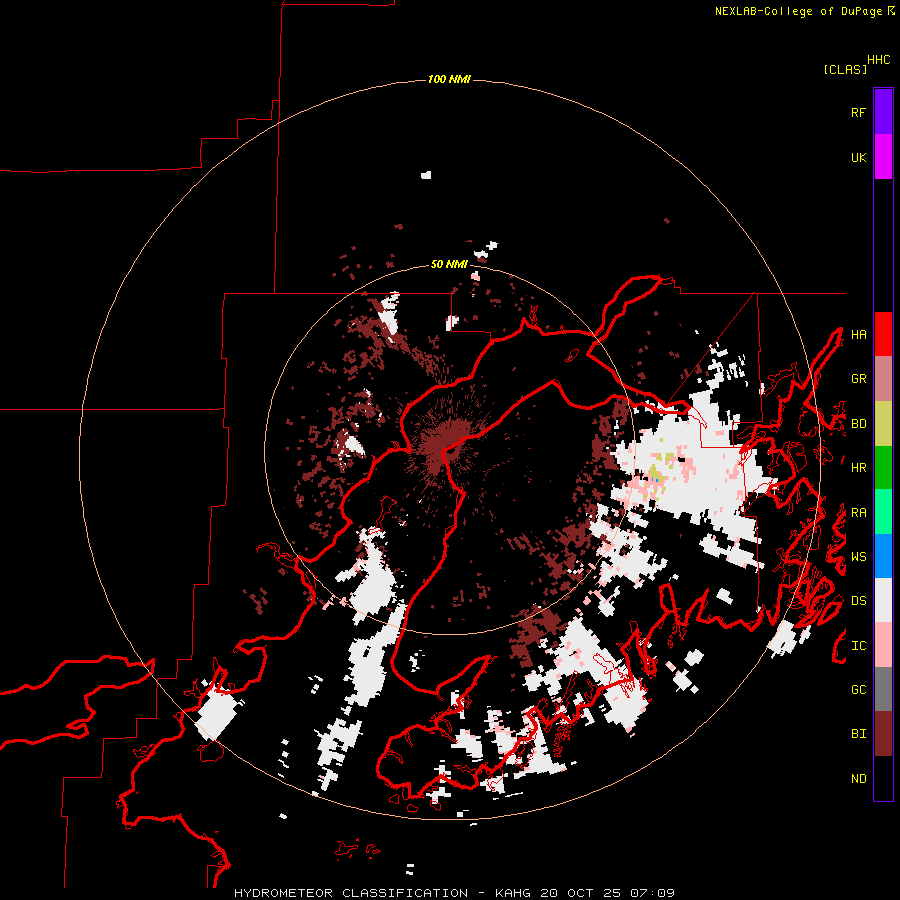Pick the blue WS legend swatch

pyautogui.click(x=883, y=556)
